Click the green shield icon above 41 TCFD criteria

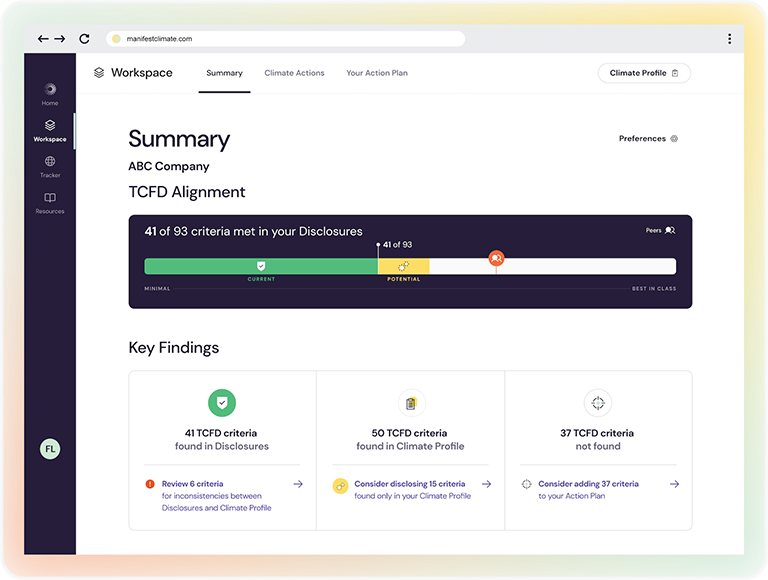(x=222, y=403)
